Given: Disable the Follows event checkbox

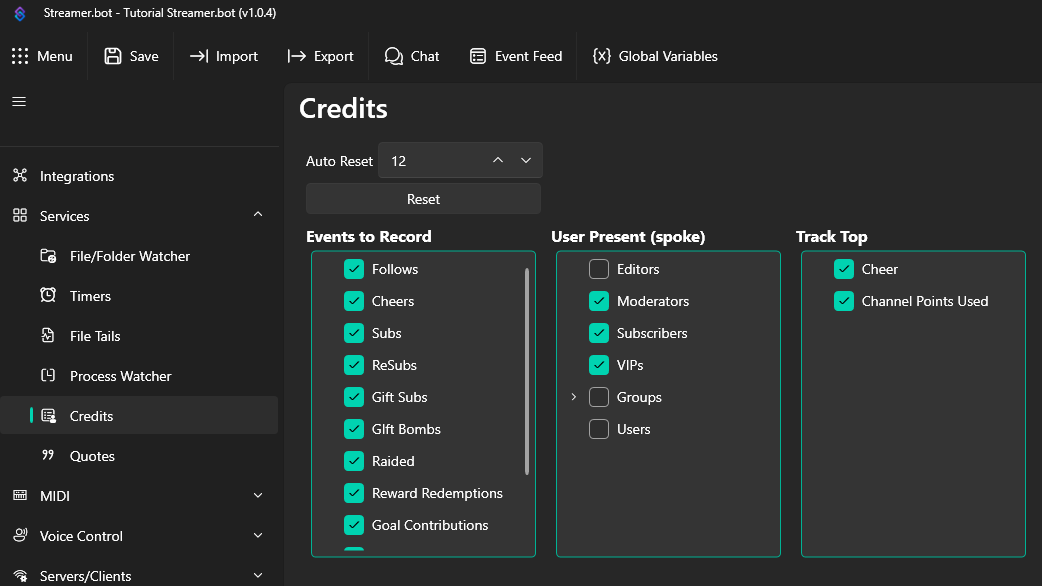Looking at the screenshot, I should coord(354,269).
